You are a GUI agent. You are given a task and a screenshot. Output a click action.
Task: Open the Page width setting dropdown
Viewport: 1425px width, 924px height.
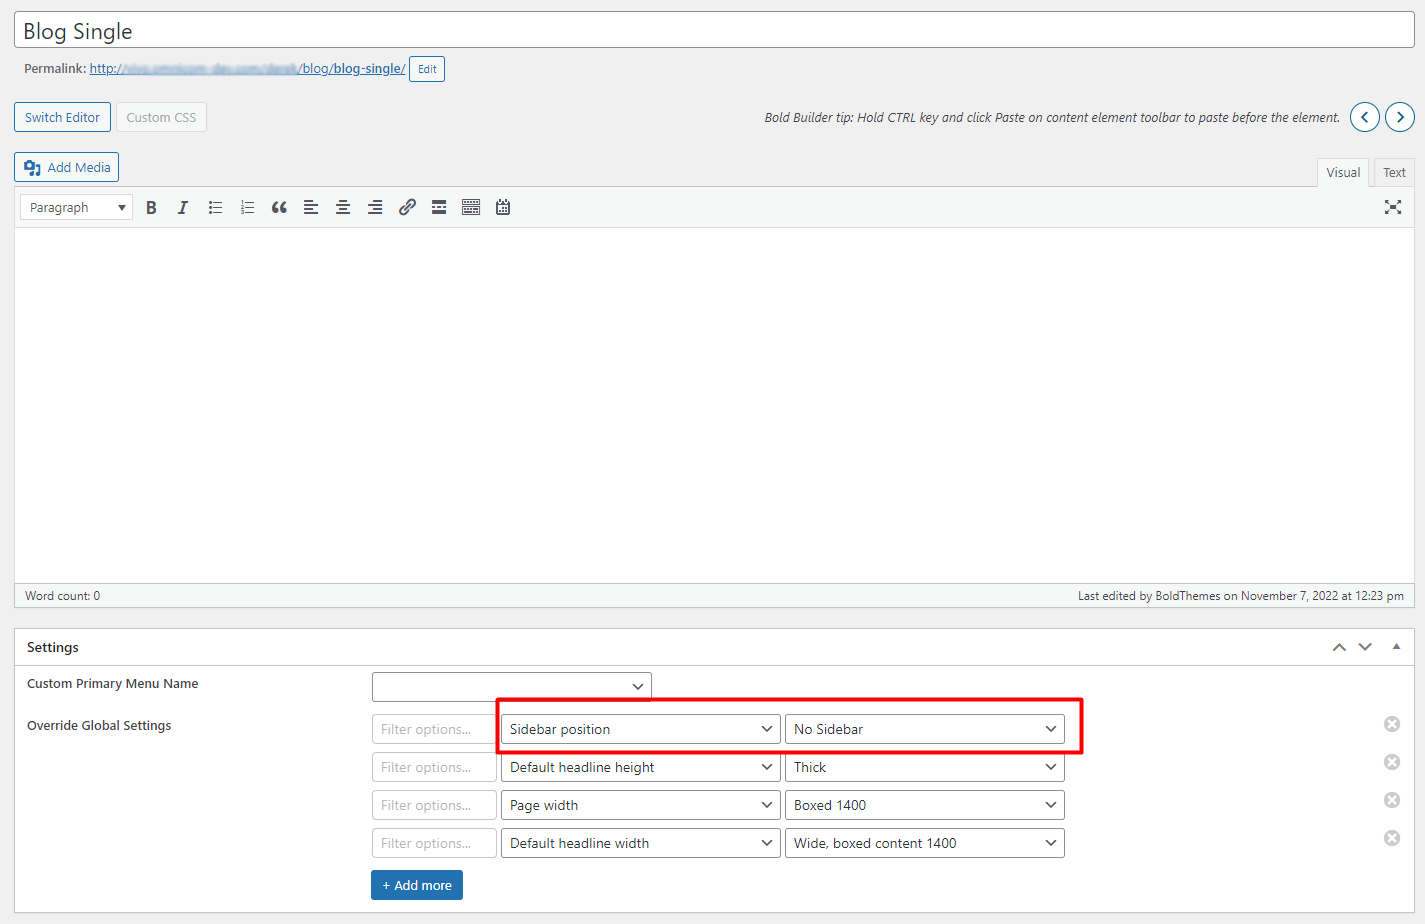641,805
